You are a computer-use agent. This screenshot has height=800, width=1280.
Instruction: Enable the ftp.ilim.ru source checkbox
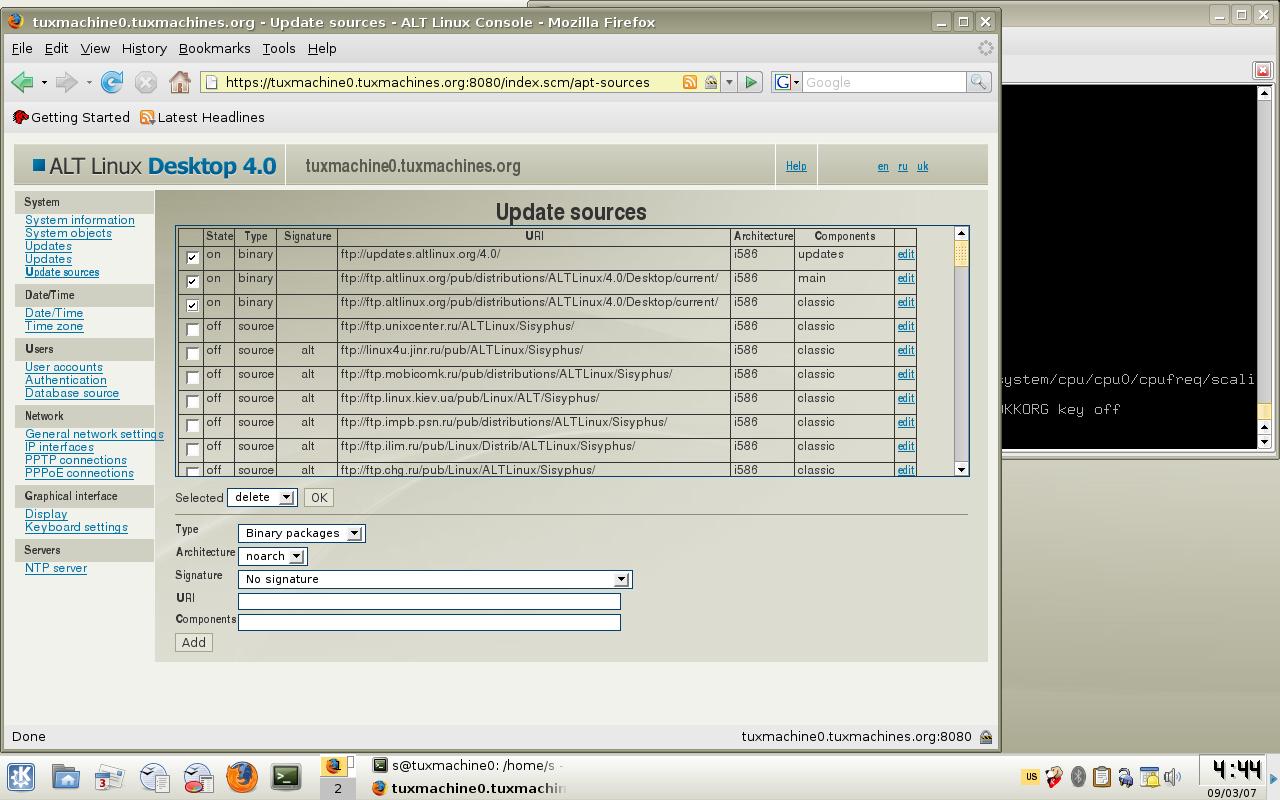(193, 449)
